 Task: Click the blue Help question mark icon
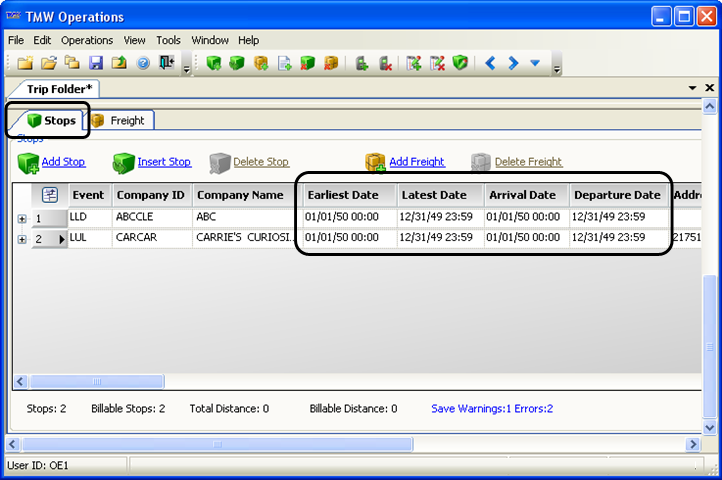[x=142, y=64]
